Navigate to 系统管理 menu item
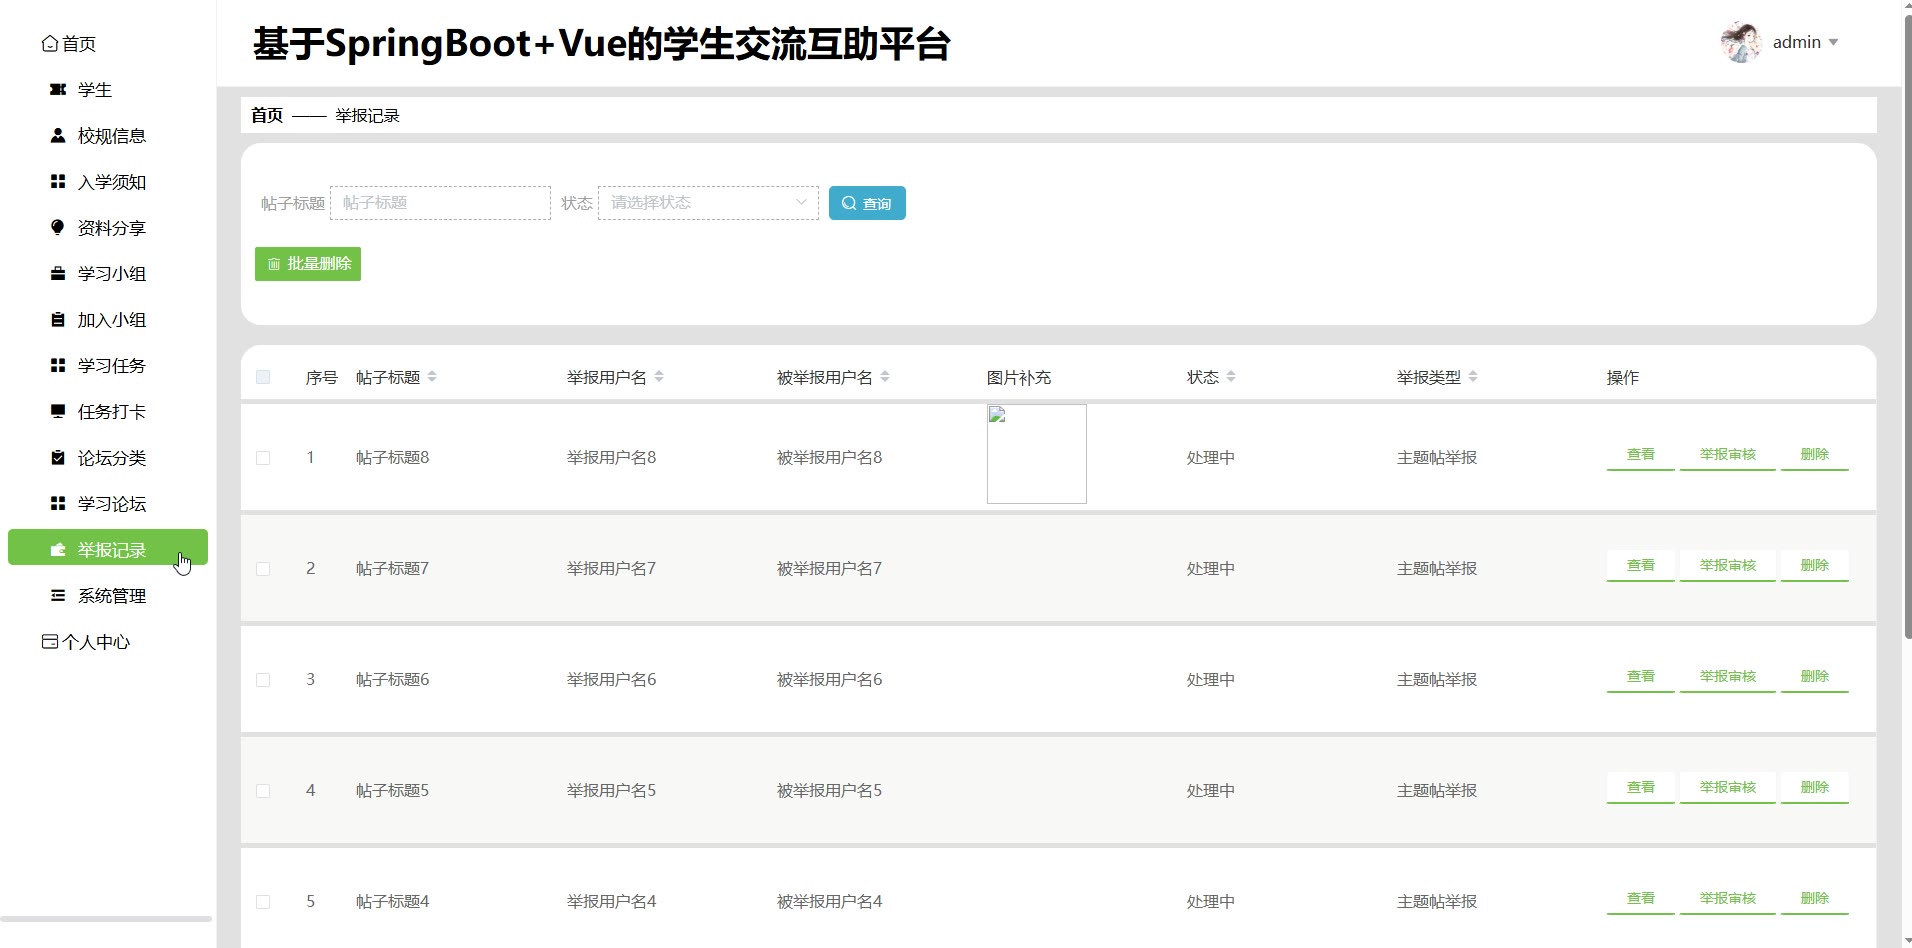The height and width of the screenshot is (948, 1912). click(x=112, y=596)
